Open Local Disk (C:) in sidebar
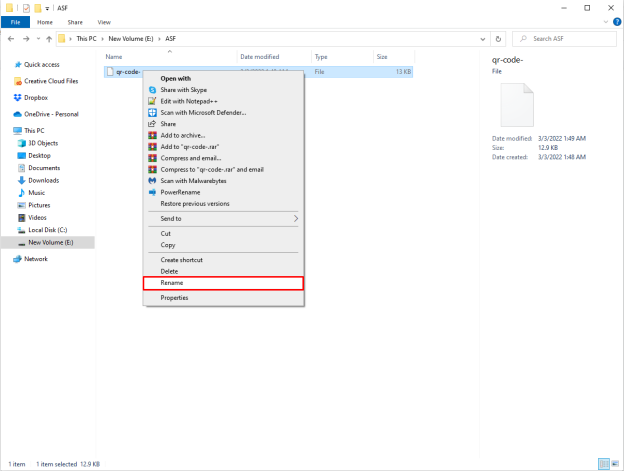The image size is (624, 471). (x=48, y=230)
